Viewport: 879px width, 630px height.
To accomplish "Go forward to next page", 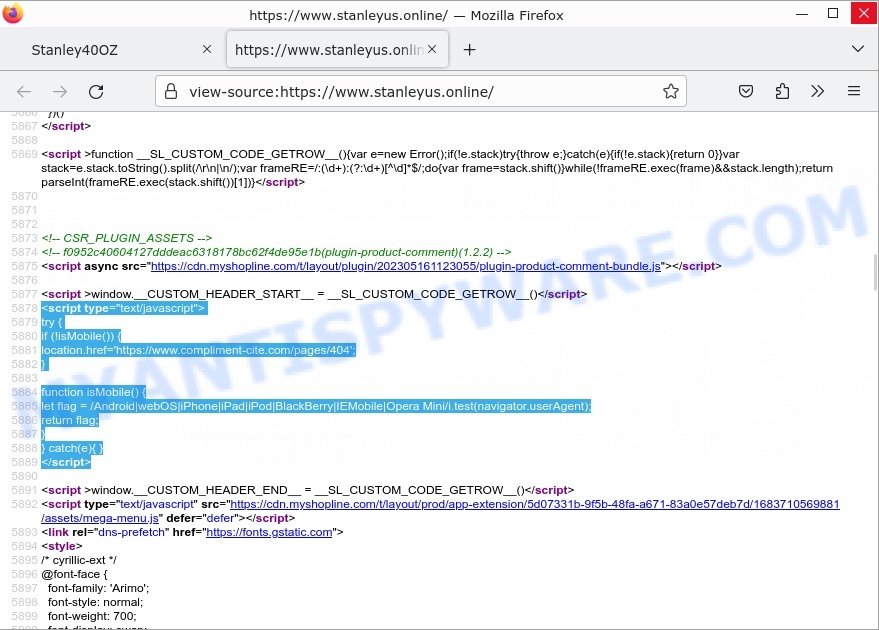I will click(60, 91).
